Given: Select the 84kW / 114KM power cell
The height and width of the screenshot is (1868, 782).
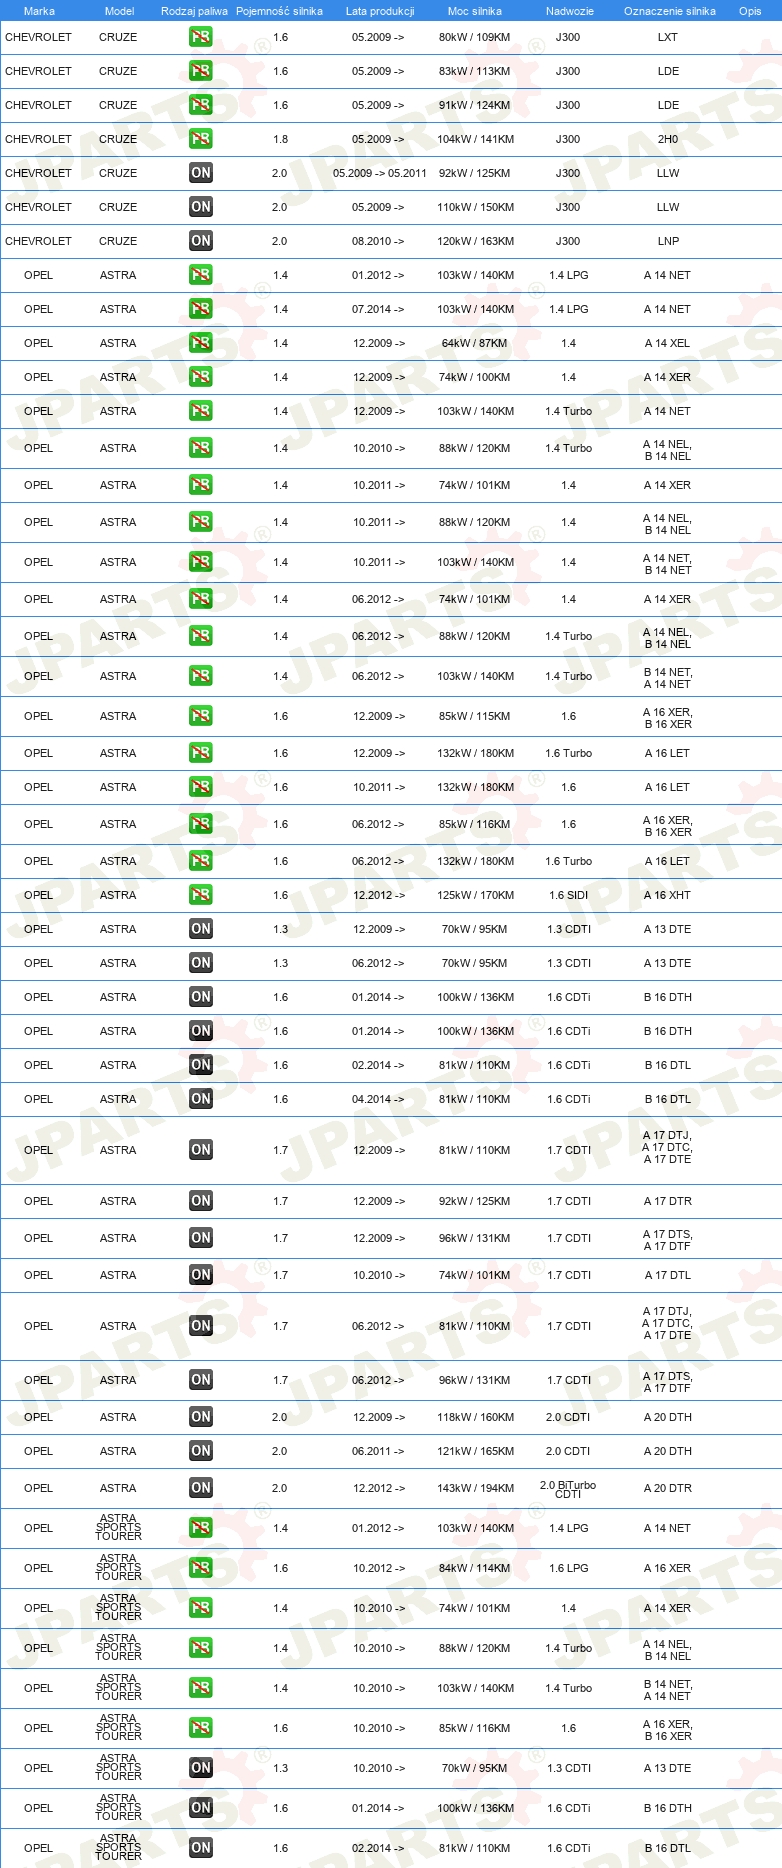Looking at the screenshot, I should coord(475,1568).
